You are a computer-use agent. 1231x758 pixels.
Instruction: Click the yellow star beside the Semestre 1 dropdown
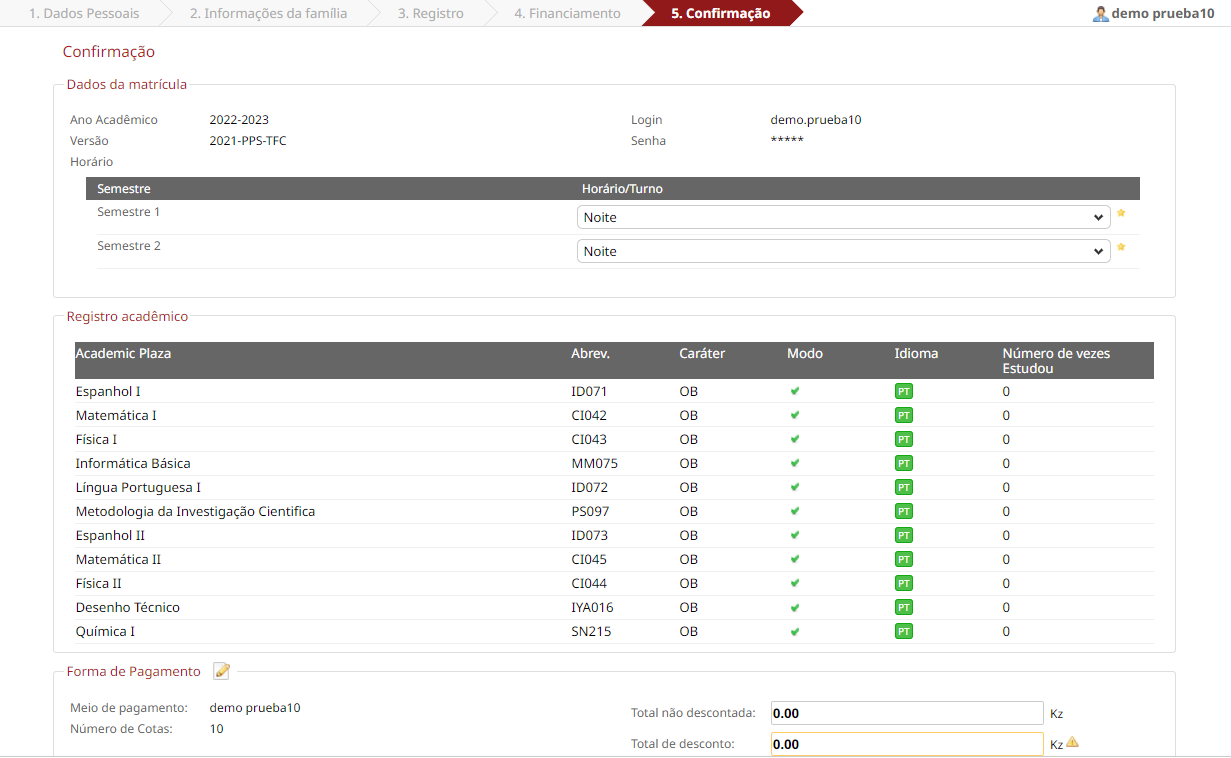point(1121,213)
